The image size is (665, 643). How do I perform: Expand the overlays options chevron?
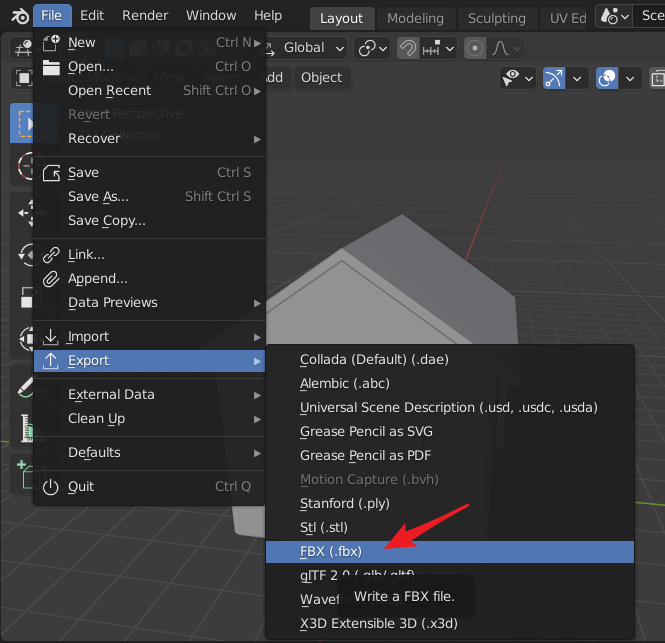pyautogui.click(x=630, y=78)
